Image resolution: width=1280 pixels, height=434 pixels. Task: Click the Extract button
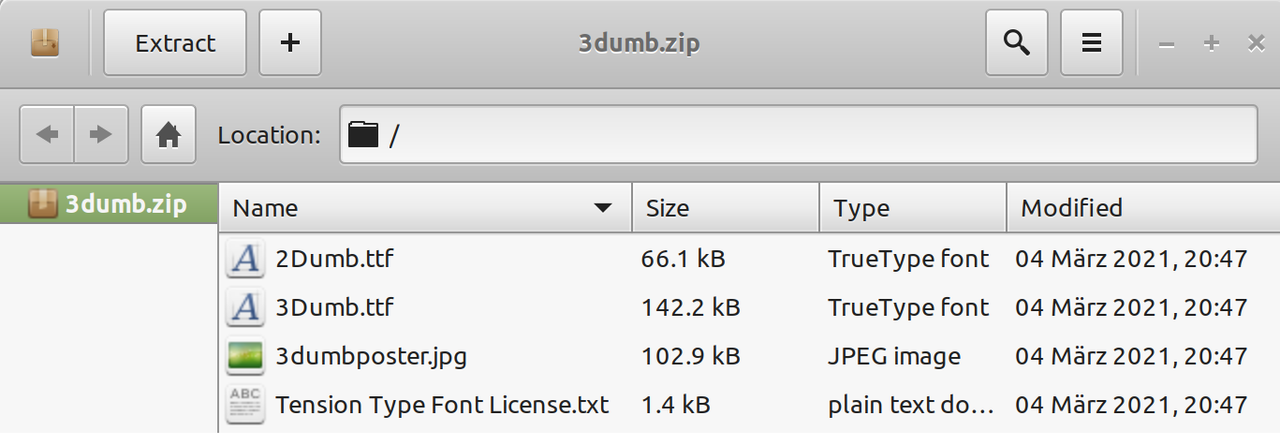click(175, 43)
